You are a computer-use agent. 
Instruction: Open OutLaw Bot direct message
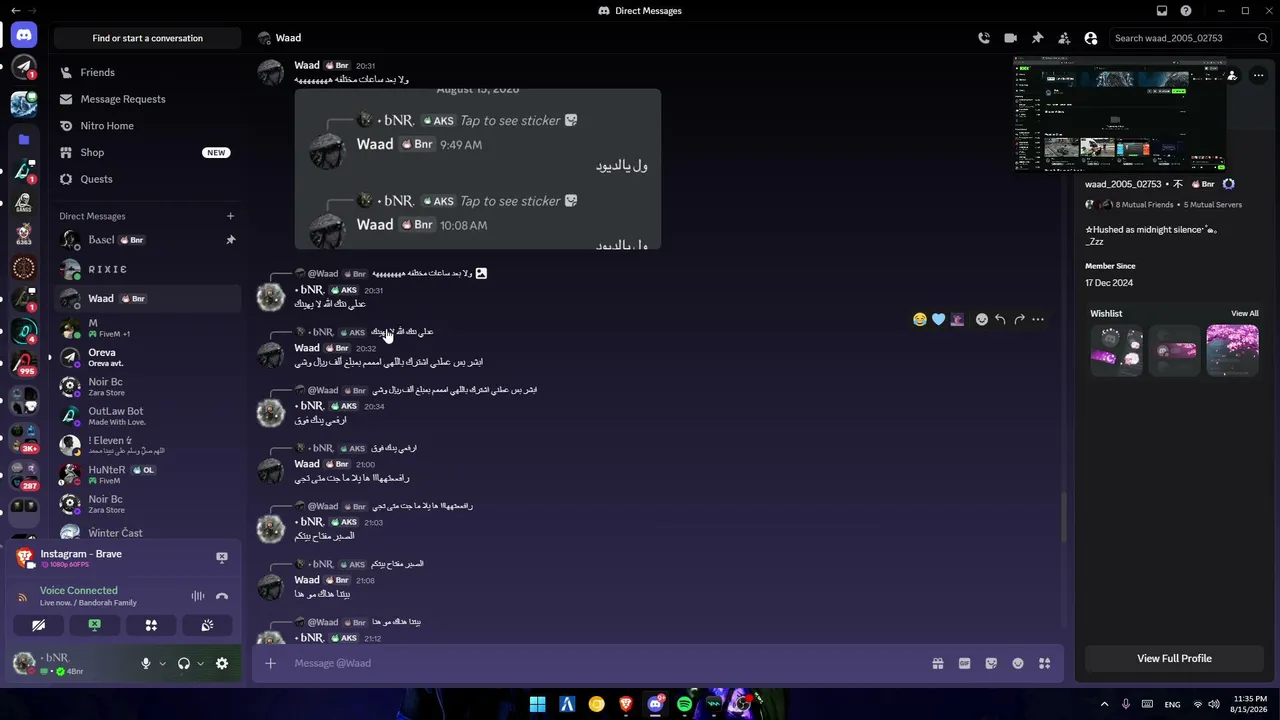(148, 415)
